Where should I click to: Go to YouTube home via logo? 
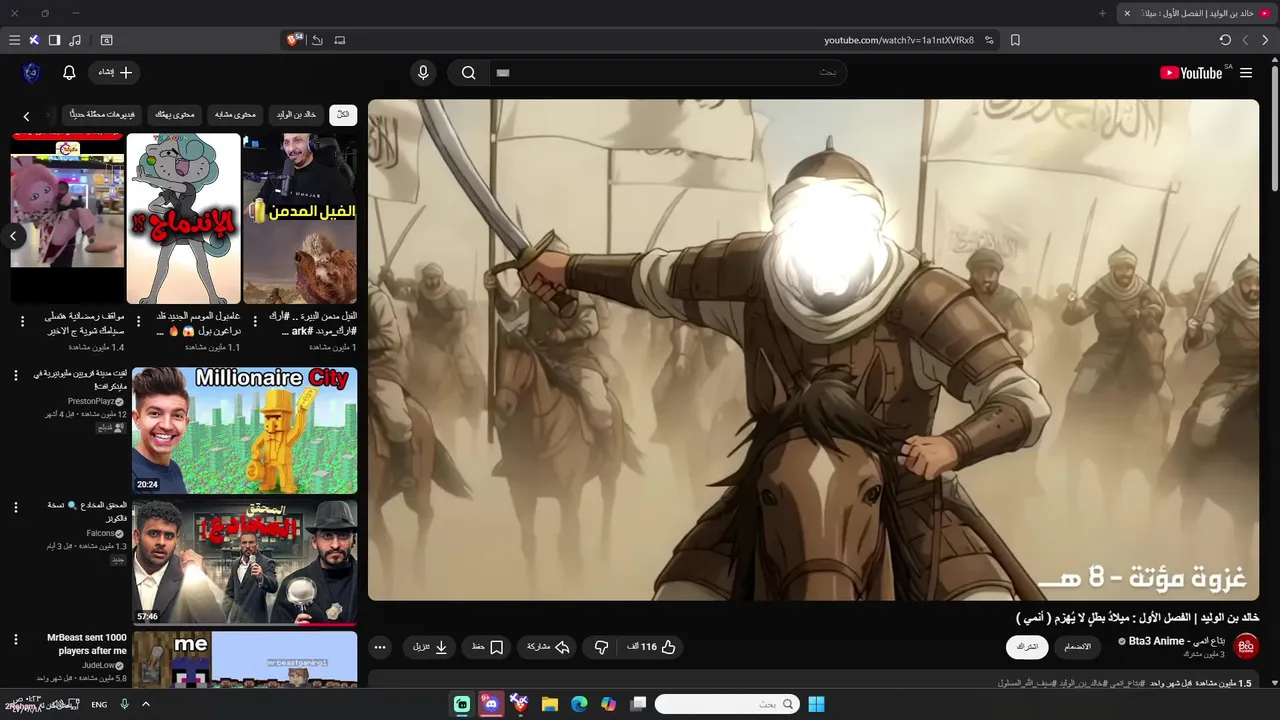(x=1191, y=73)
